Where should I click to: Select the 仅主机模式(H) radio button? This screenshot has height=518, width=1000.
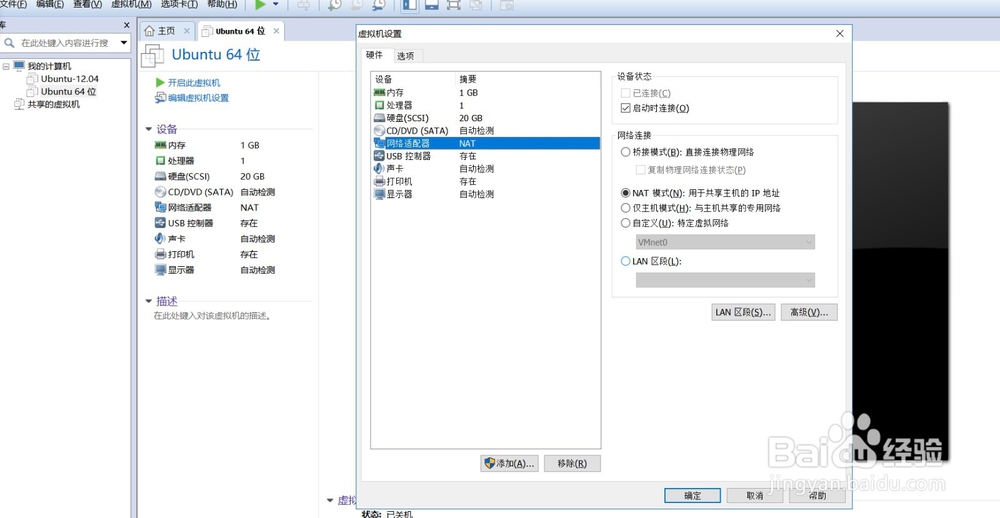tap(626, 208)
